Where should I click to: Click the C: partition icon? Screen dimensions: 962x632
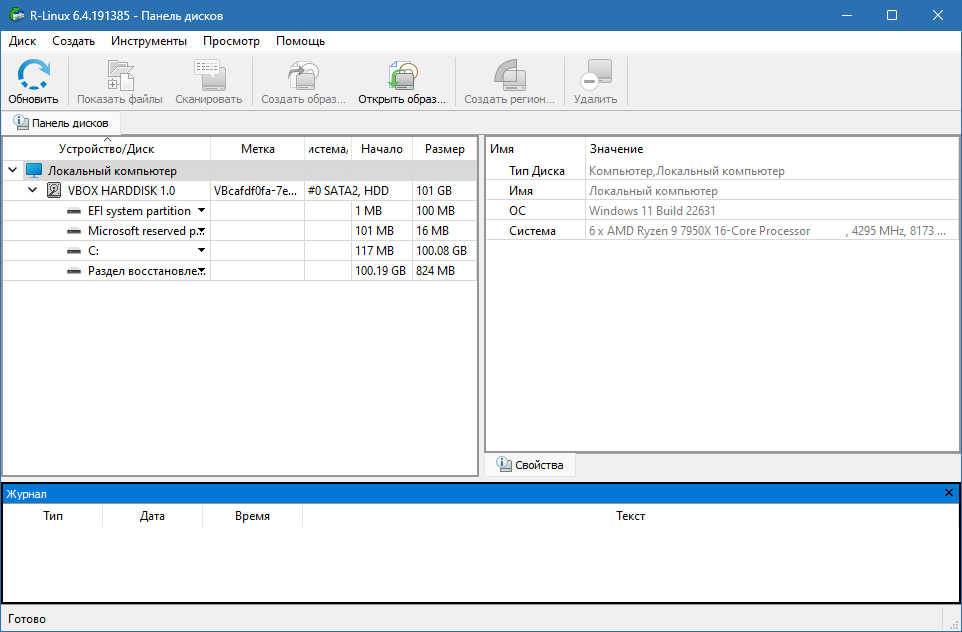point(74,251)
